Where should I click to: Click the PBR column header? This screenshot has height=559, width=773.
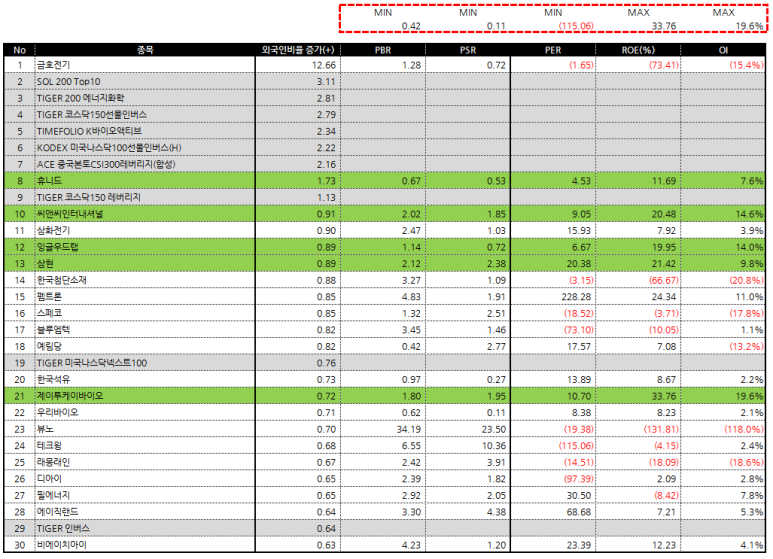pos(383,50)
